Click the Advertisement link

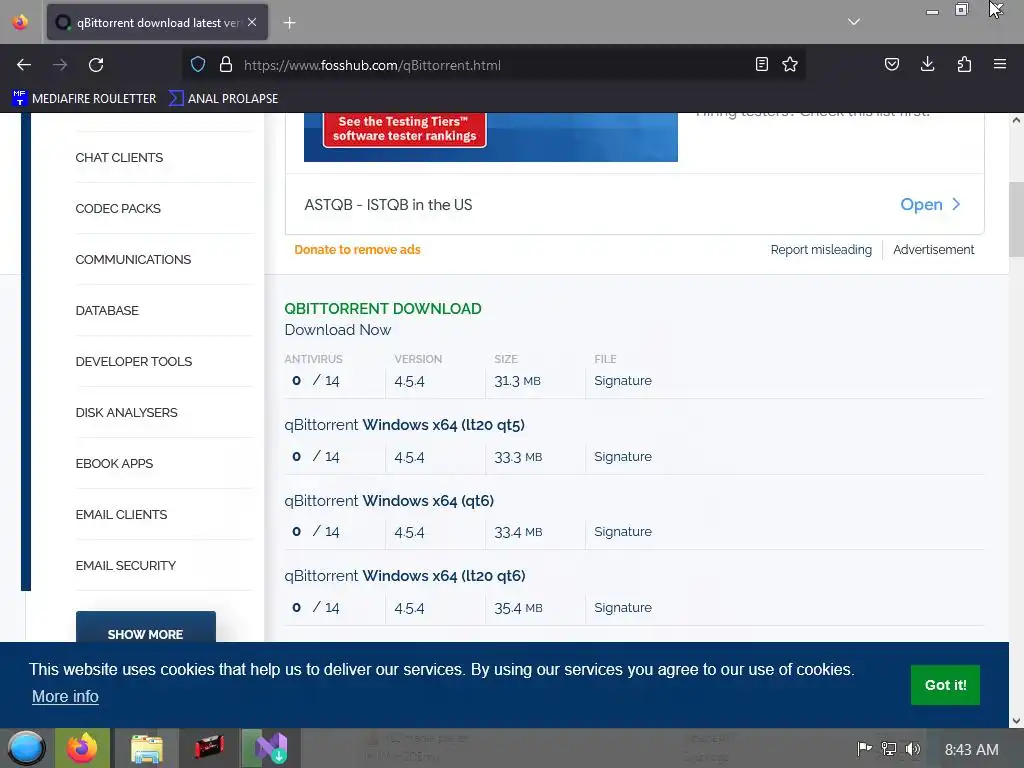click(x=933, y=249)
